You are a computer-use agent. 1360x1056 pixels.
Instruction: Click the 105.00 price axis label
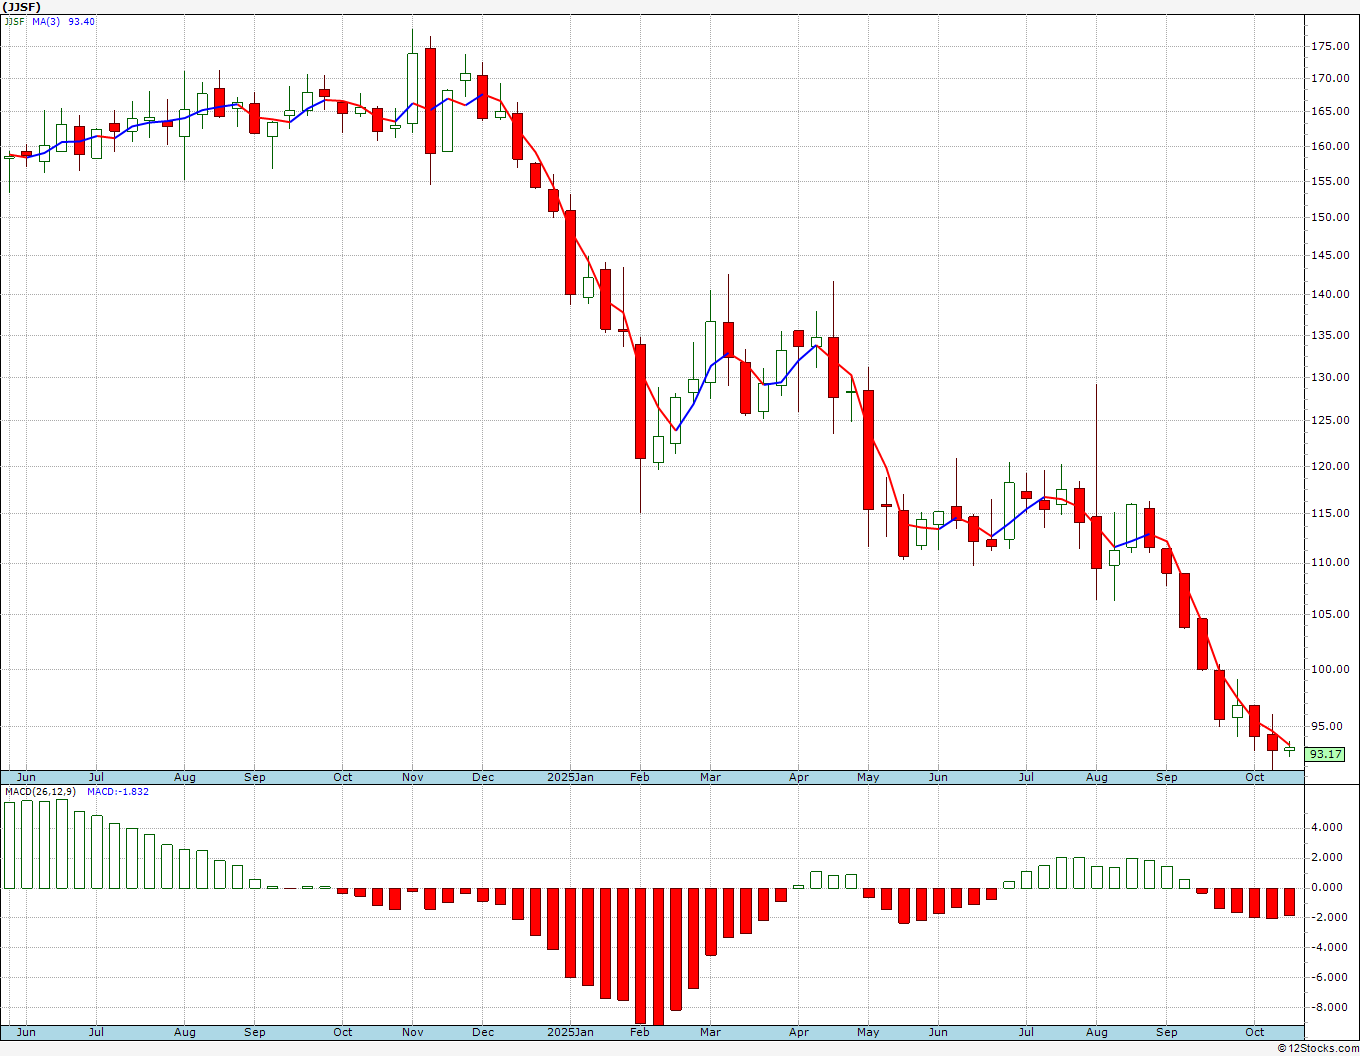pos(1331,614)
